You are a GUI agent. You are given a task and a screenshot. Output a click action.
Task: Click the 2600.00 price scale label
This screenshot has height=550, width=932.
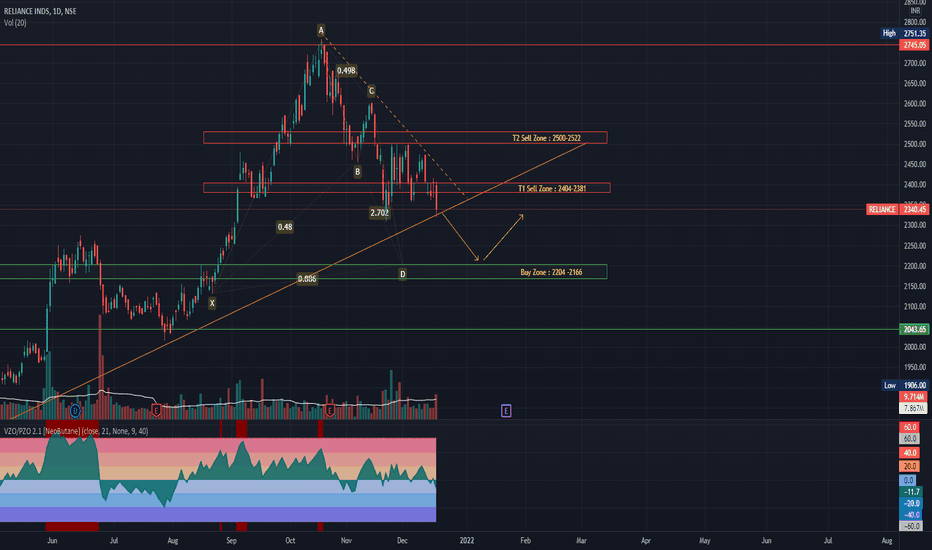tap(915, 103)
